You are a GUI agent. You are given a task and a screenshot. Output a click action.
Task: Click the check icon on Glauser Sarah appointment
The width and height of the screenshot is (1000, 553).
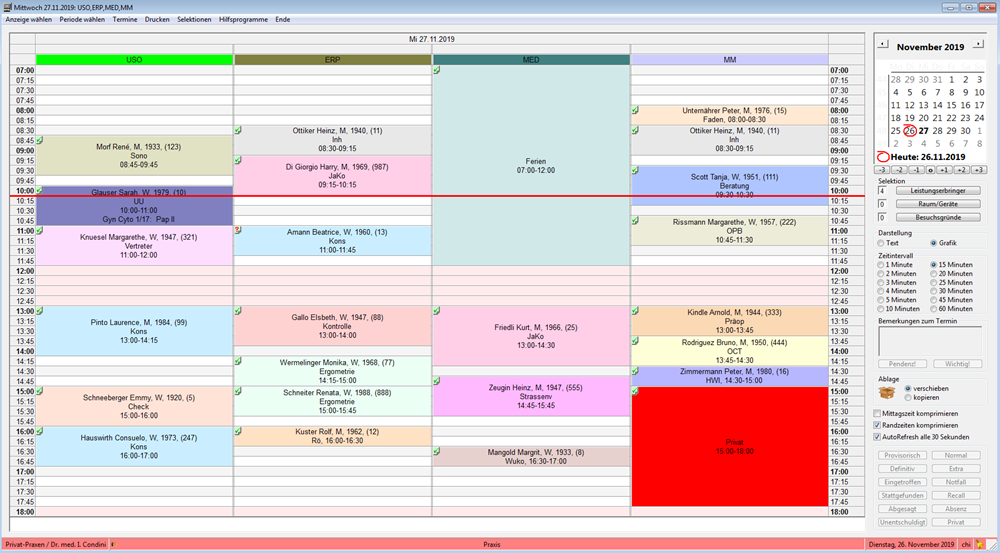click(40, 190)
